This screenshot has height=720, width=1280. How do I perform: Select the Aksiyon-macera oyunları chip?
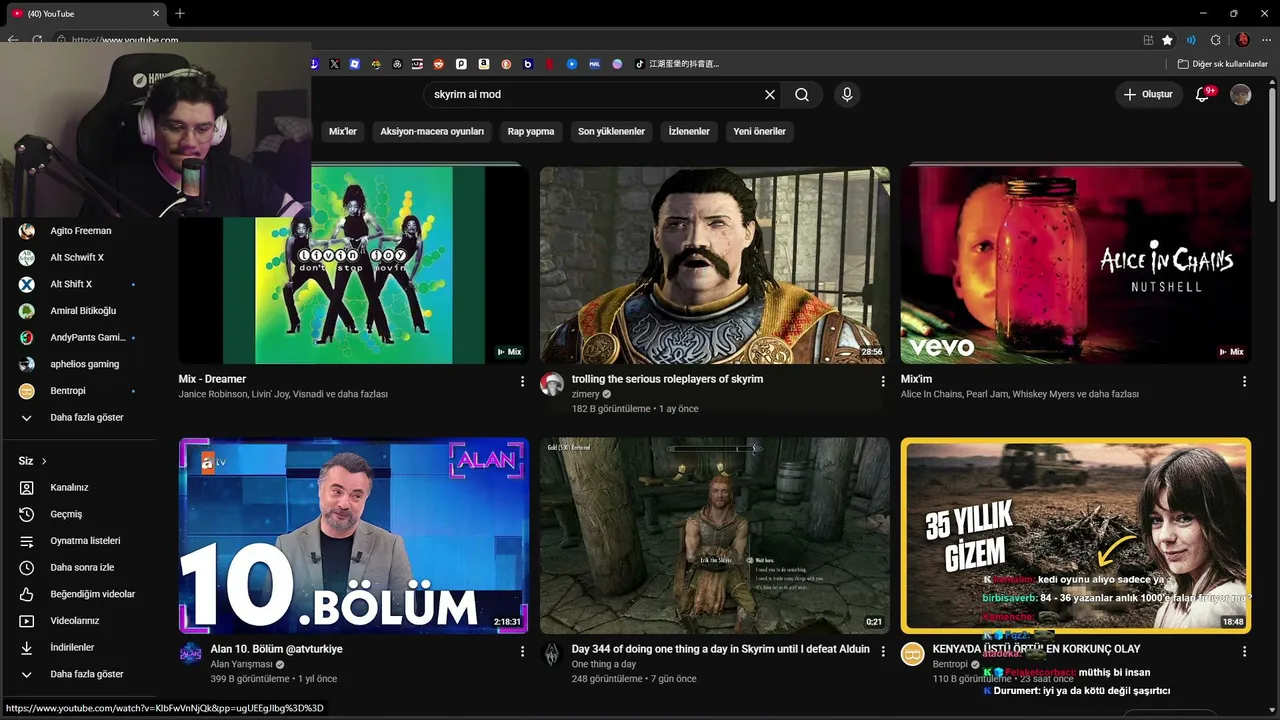(x=432, y=131)
